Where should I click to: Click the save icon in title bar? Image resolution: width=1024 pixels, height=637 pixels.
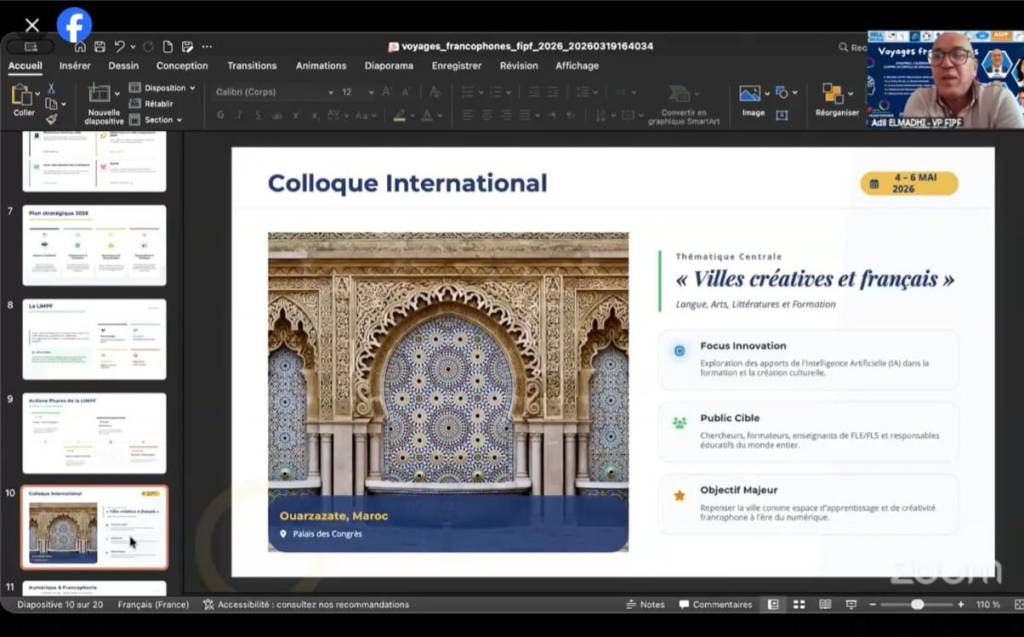100,47
